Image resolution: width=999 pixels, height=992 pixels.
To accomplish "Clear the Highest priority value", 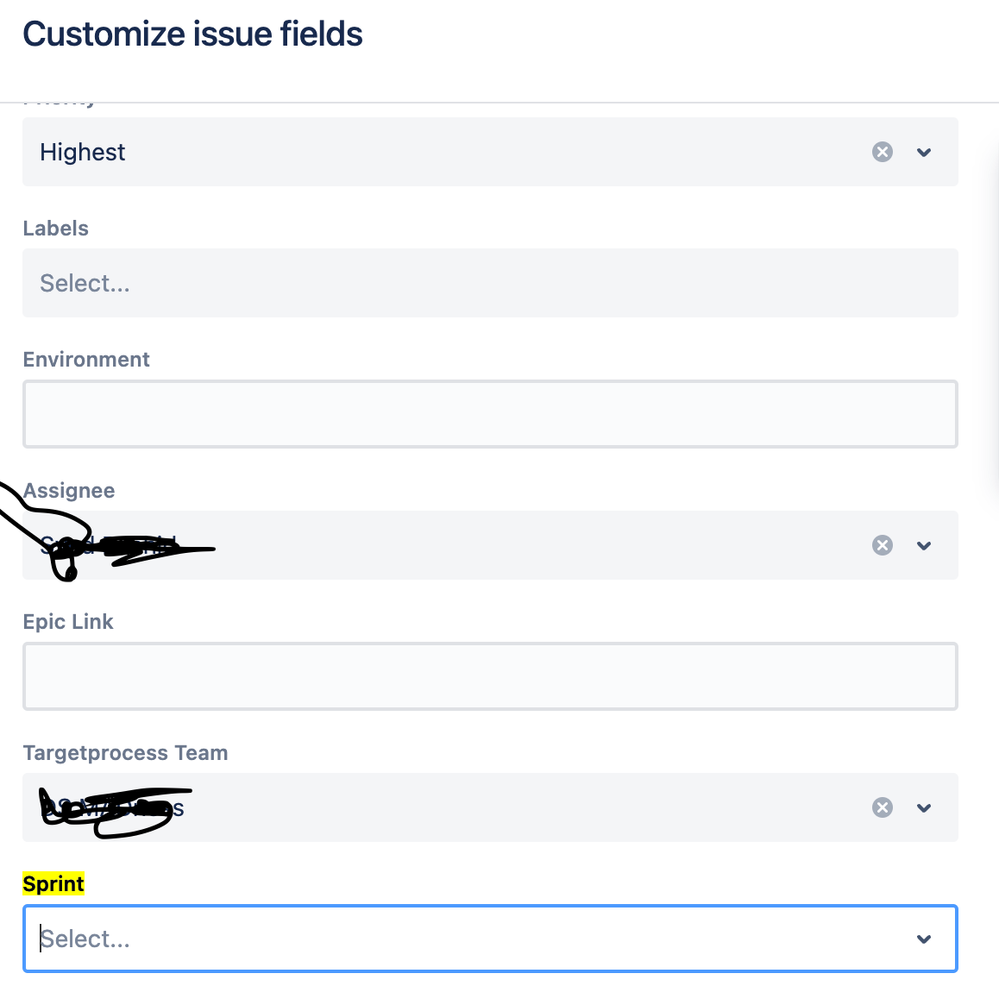I will [x=882, y=152].
